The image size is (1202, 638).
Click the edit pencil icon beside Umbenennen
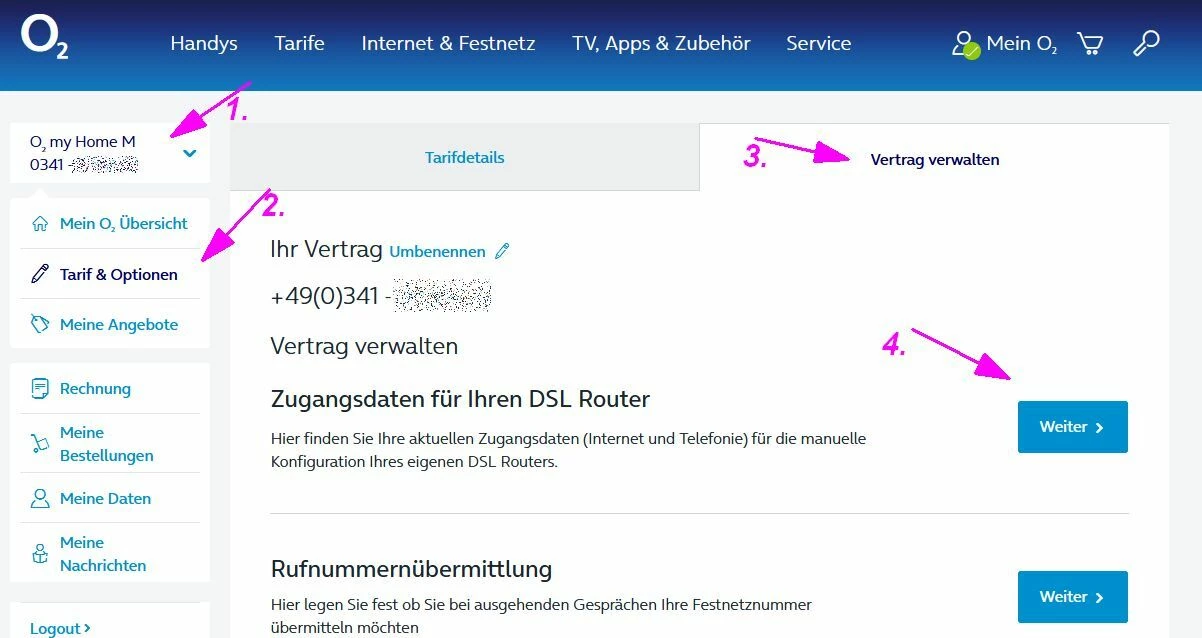[502, 251]
